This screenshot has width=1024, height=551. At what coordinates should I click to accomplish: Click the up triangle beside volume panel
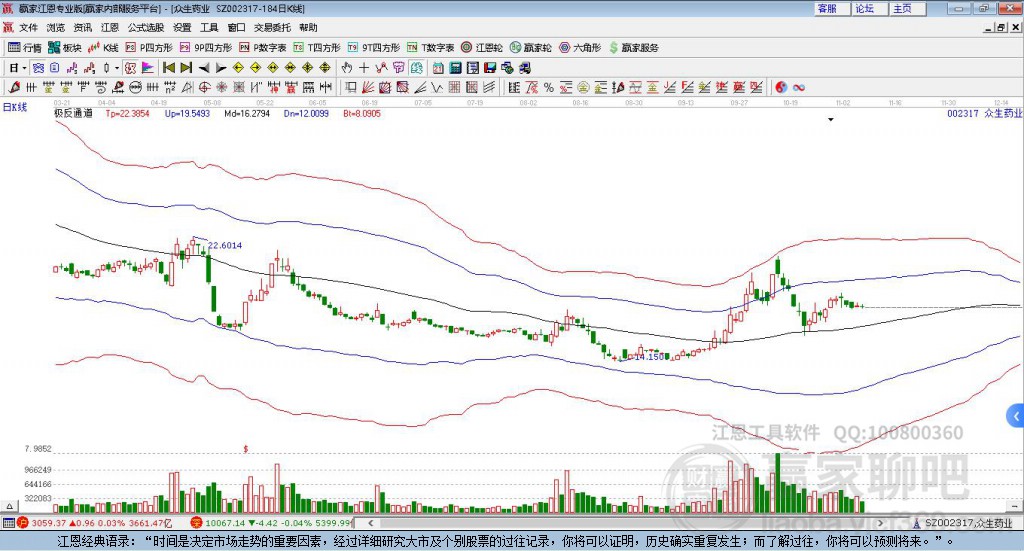(x=9, y=506)
